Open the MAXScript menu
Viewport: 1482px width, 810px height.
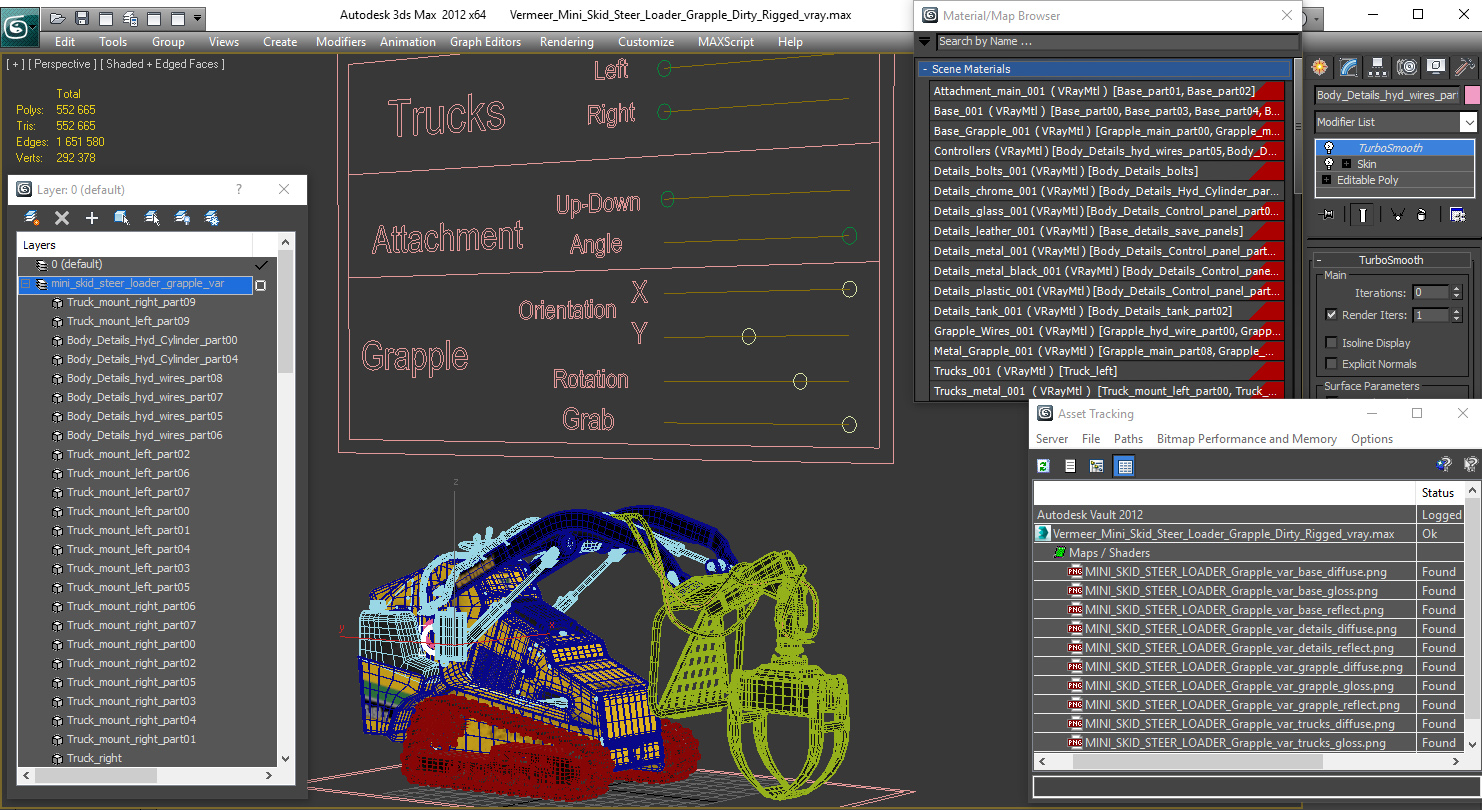(726, 42)
